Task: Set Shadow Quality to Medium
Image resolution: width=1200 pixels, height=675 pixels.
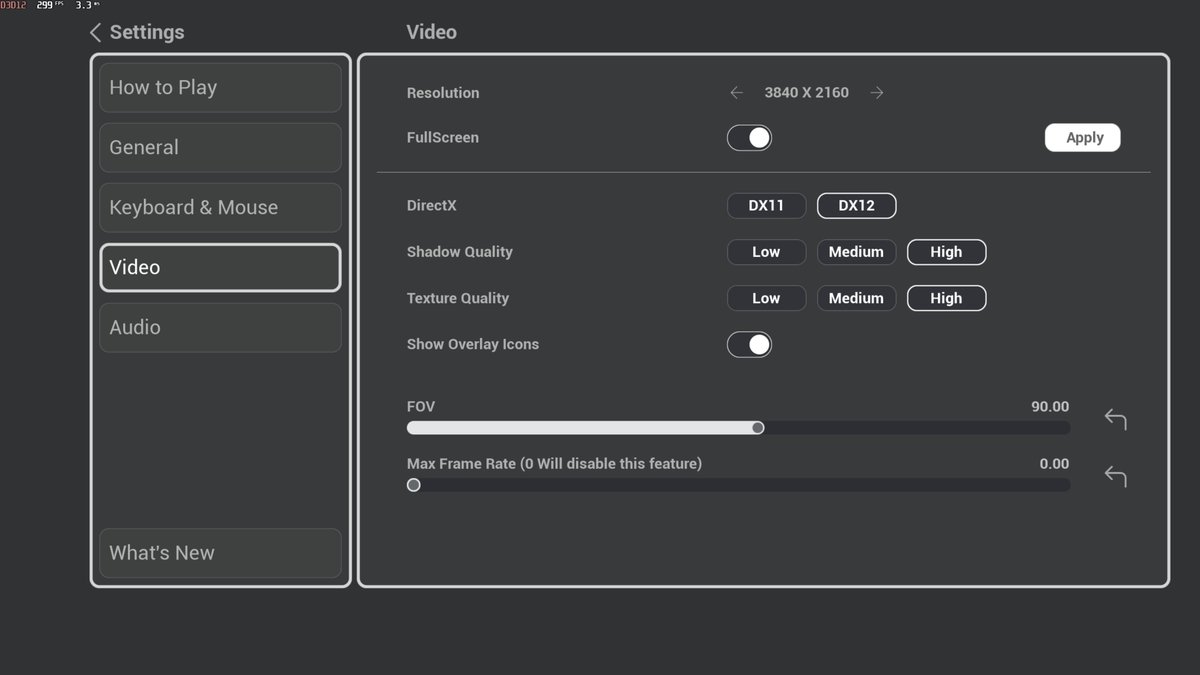Action: tap(857, 252)
